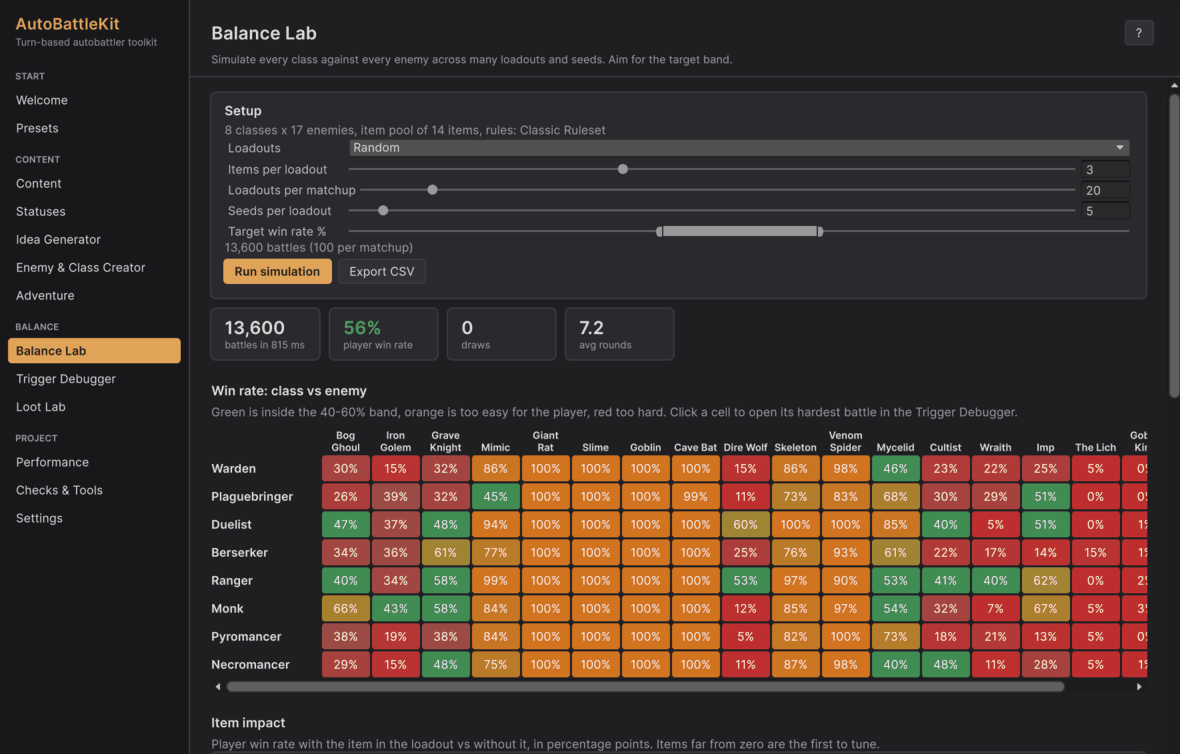
Task: Click the Seeds per loadout number field
Action: (1105, 211)
